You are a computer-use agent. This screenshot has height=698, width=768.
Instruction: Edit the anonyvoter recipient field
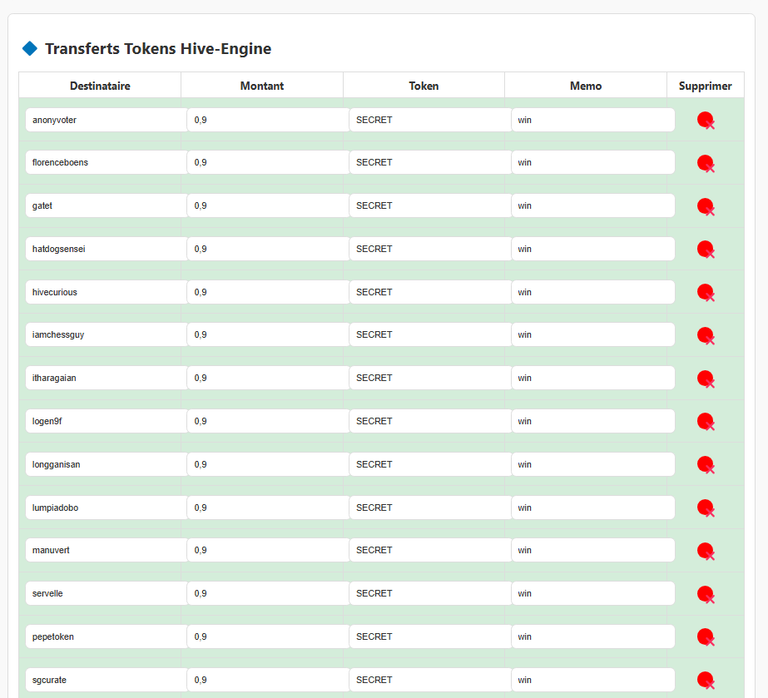[x=106, y=120]
